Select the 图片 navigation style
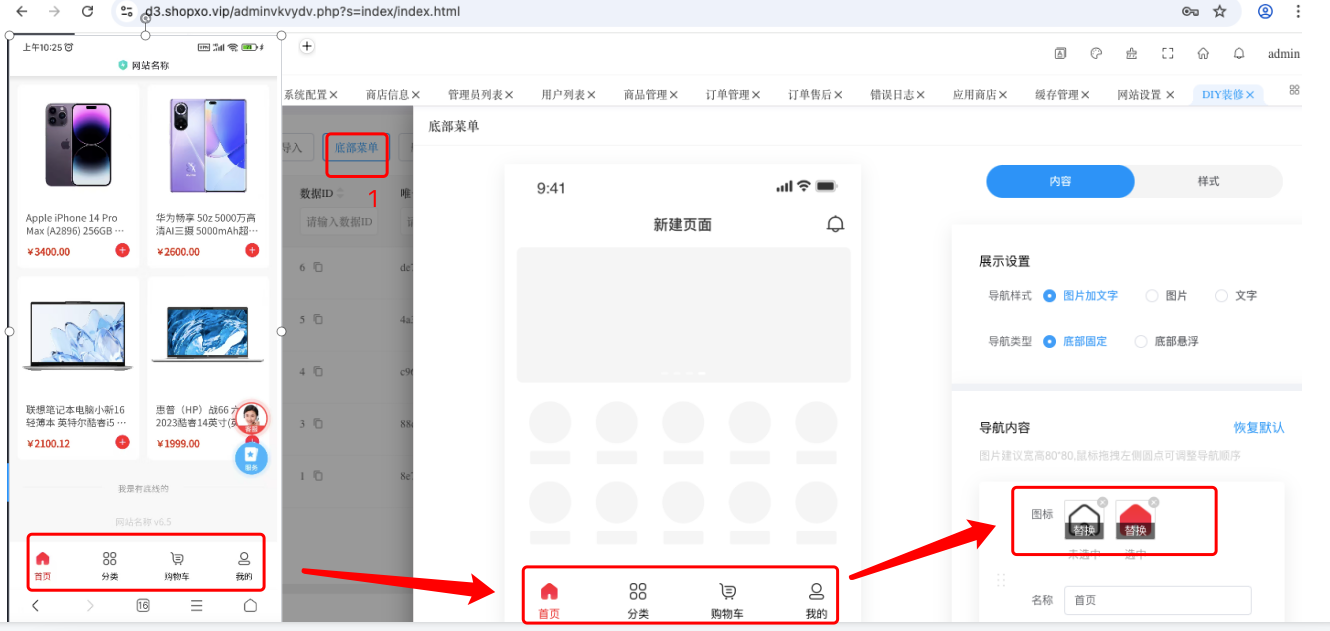This screenshot has width=1330, height=631. coord(1166,296)
